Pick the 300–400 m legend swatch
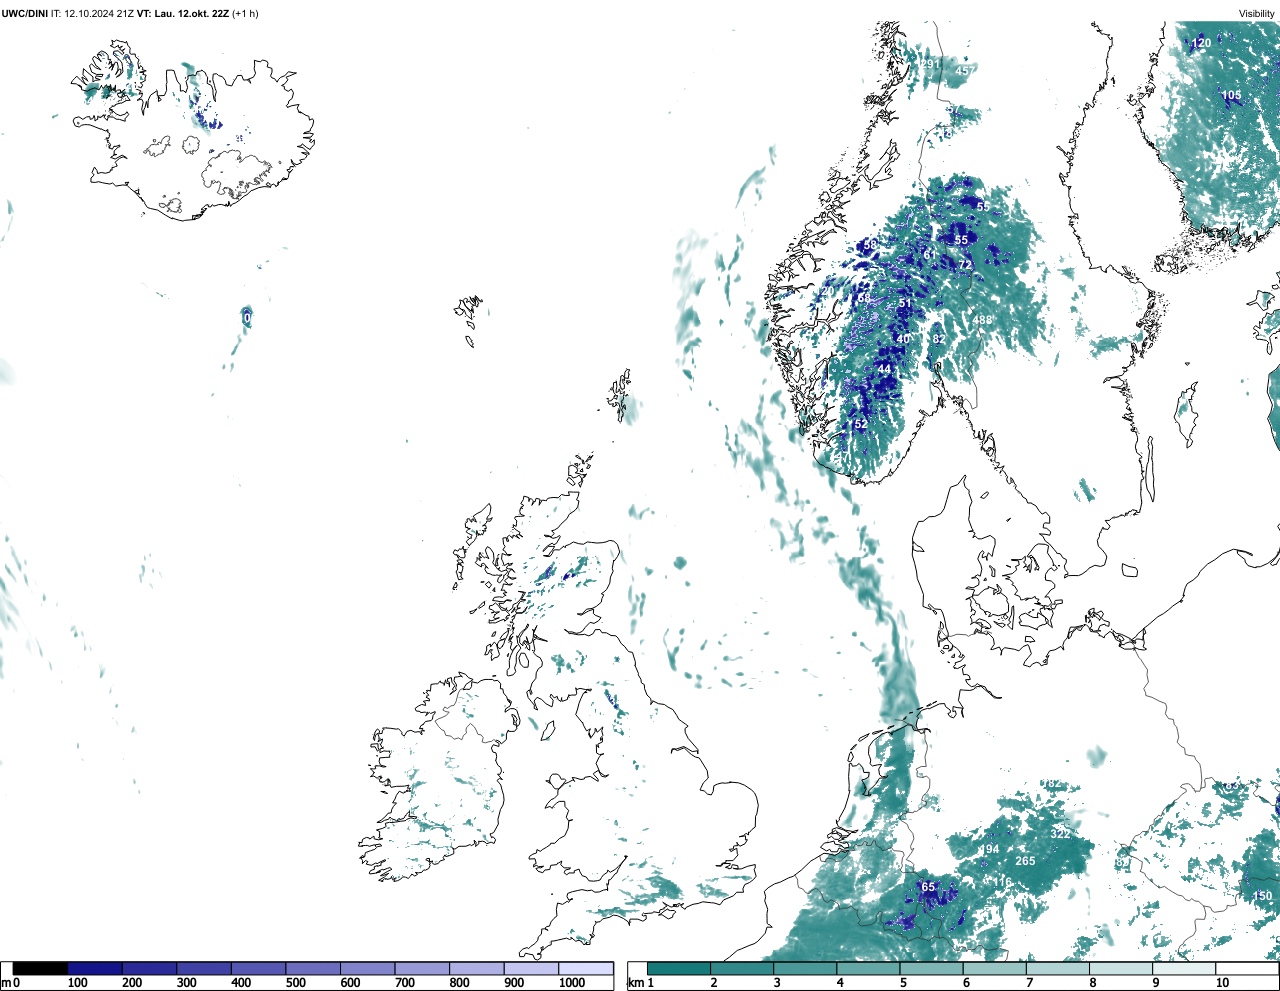This screenshot has height=991, width=1280. point(204,968)
